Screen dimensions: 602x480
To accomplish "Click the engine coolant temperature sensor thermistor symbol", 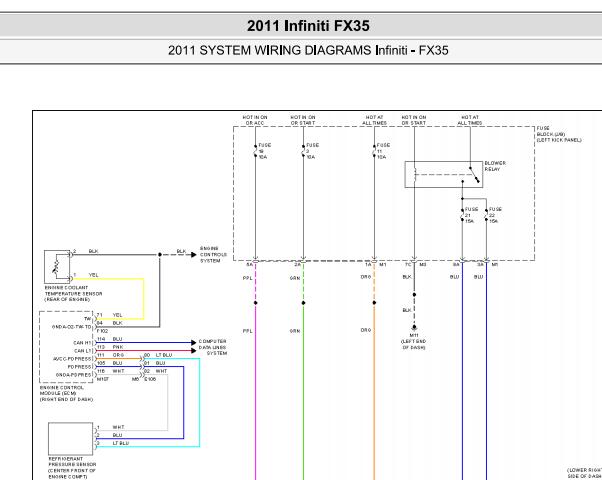I will (x=57, y=266).
